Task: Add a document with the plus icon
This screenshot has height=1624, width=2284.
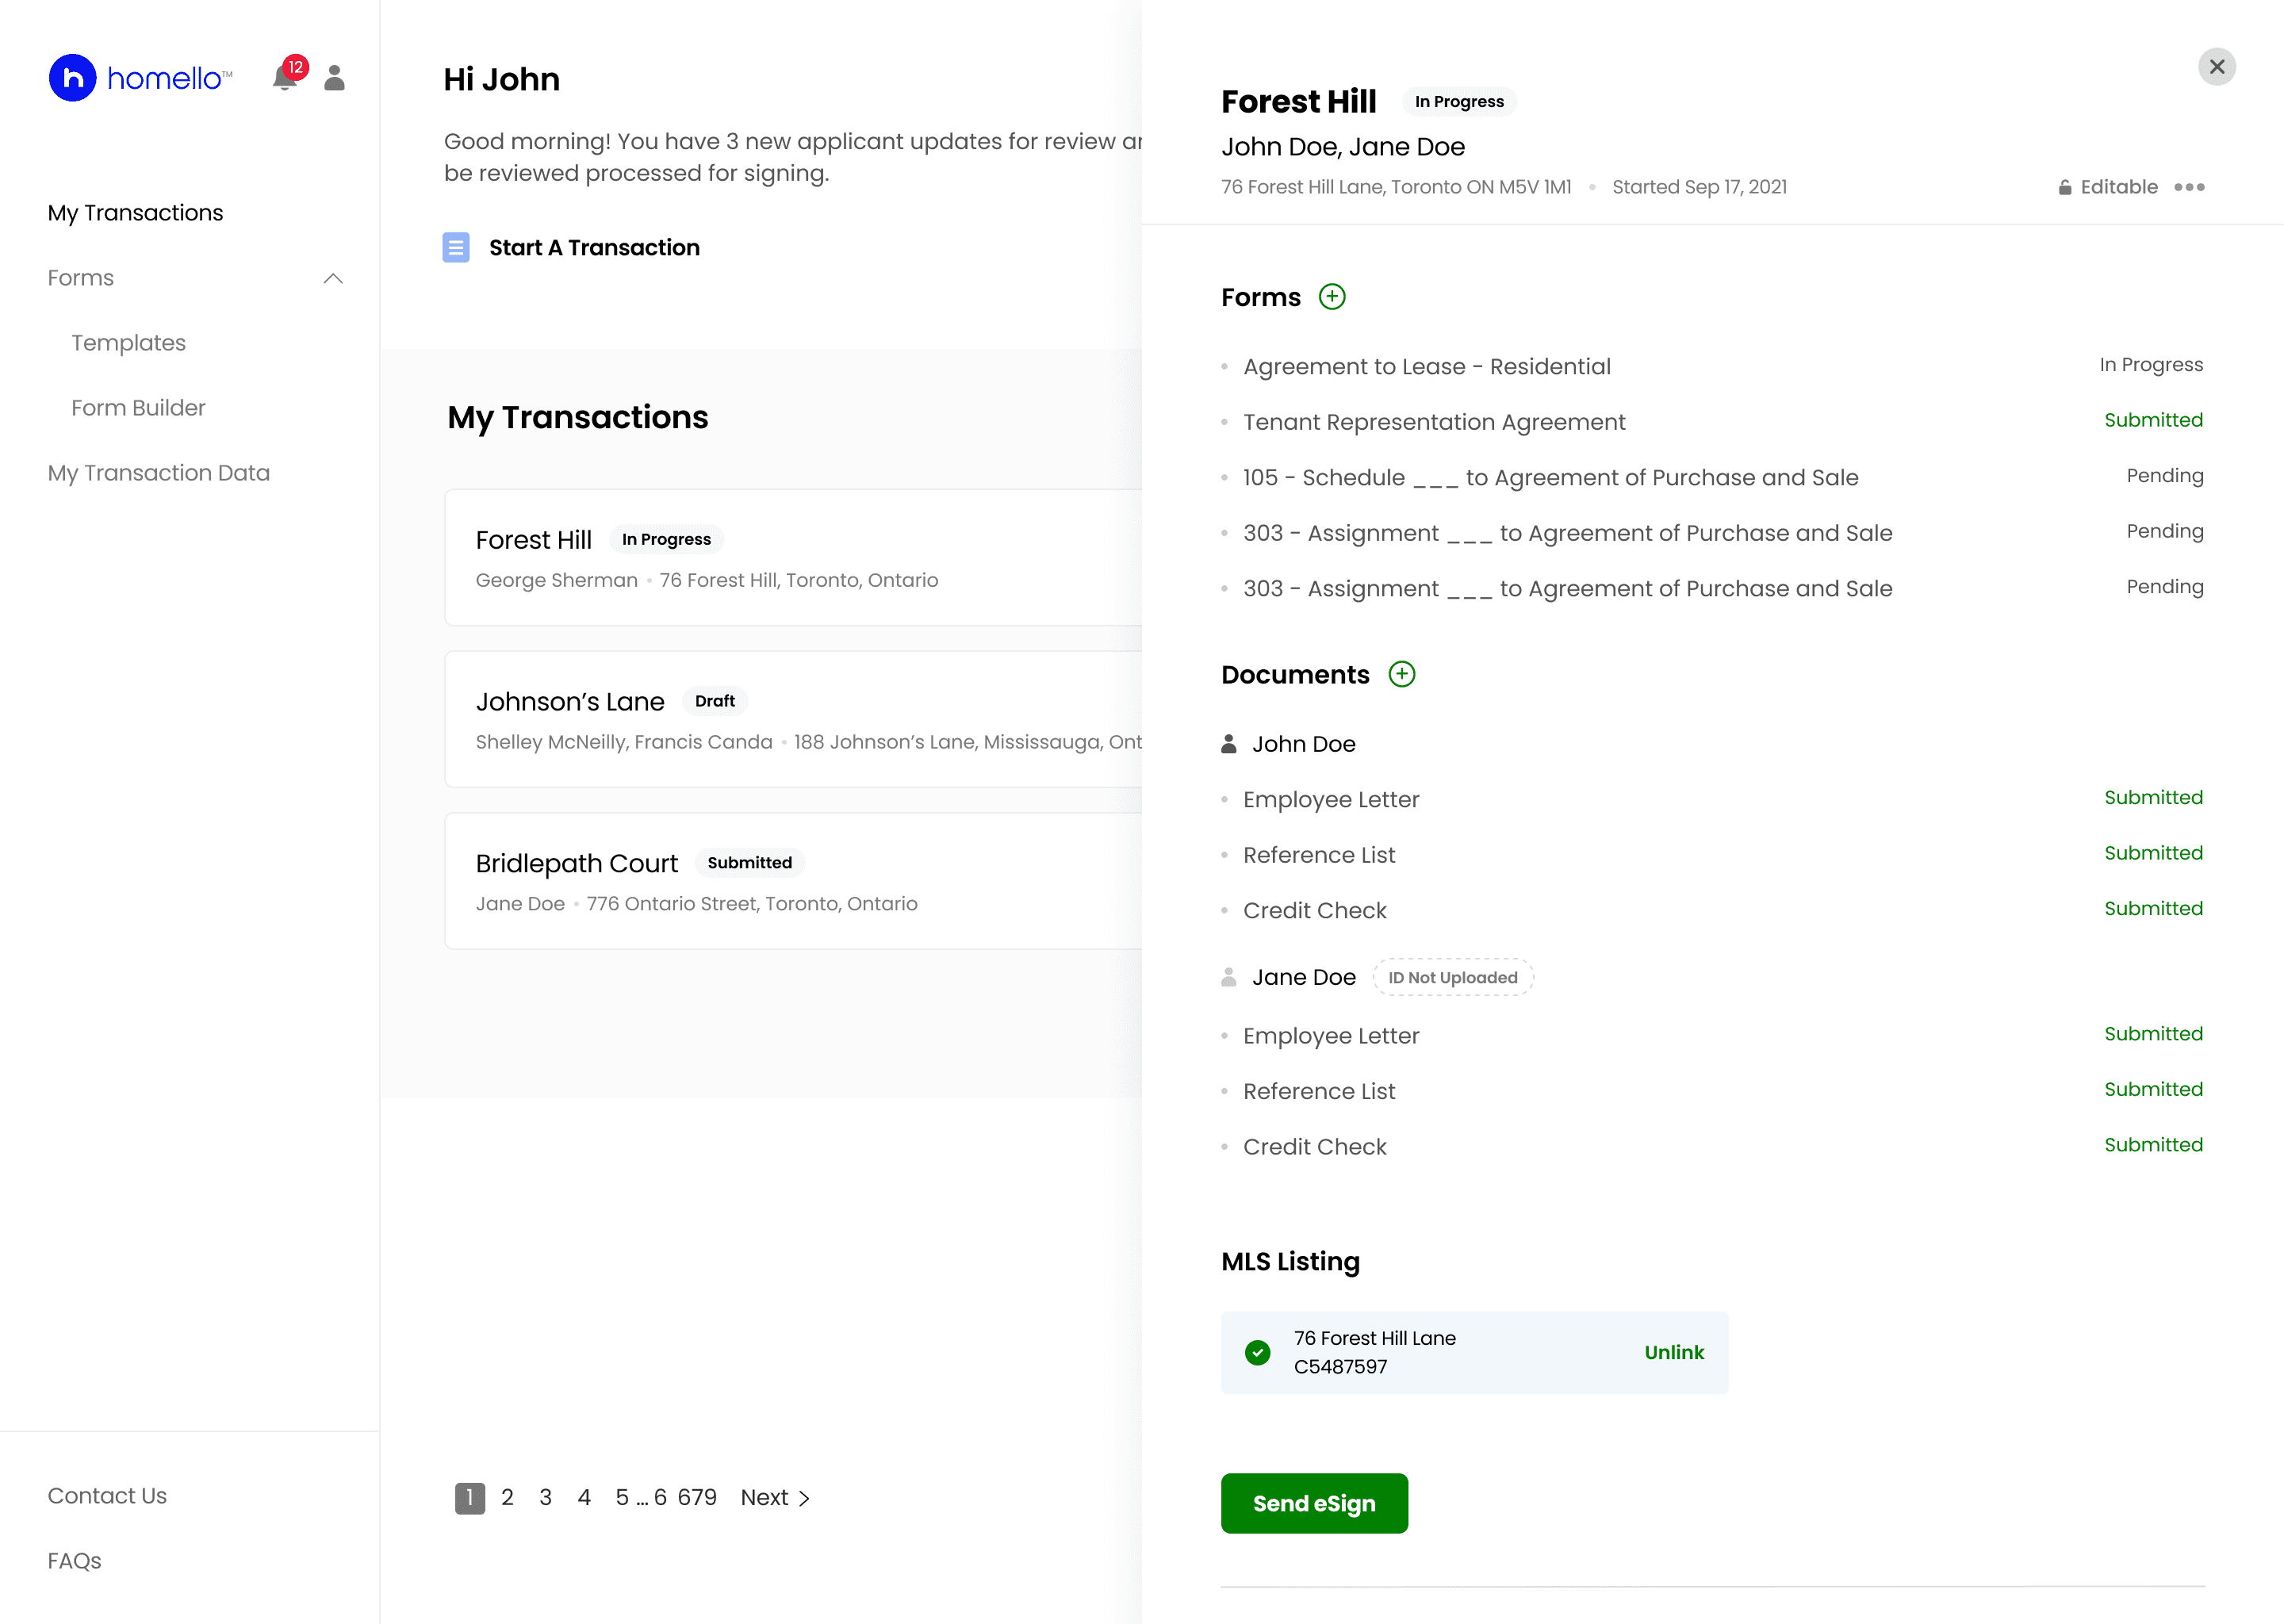Action: click(x=1402, y=674)
